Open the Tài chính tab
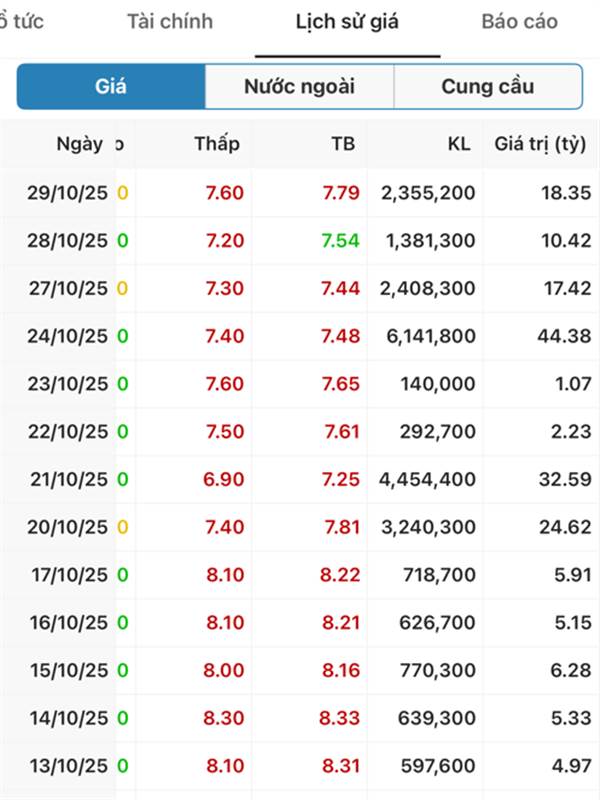Viewport: 600px width, 800px height. pos(170,22)
